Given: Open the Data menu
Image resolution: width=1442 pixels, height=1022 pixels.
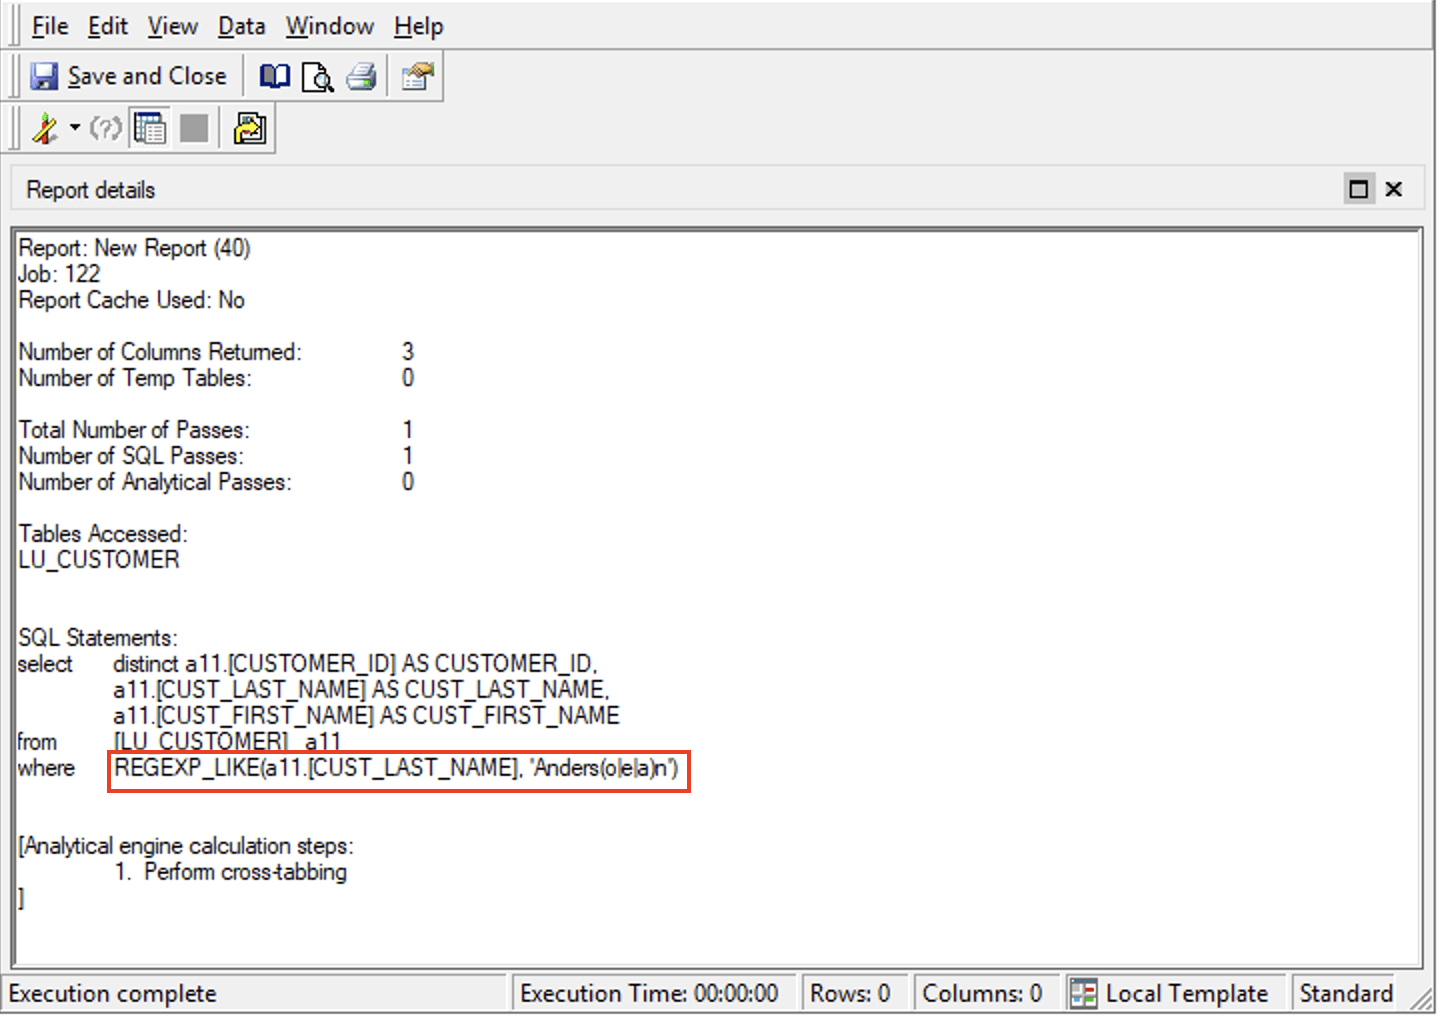Looking at the screenshot, I should pos(241,26).
